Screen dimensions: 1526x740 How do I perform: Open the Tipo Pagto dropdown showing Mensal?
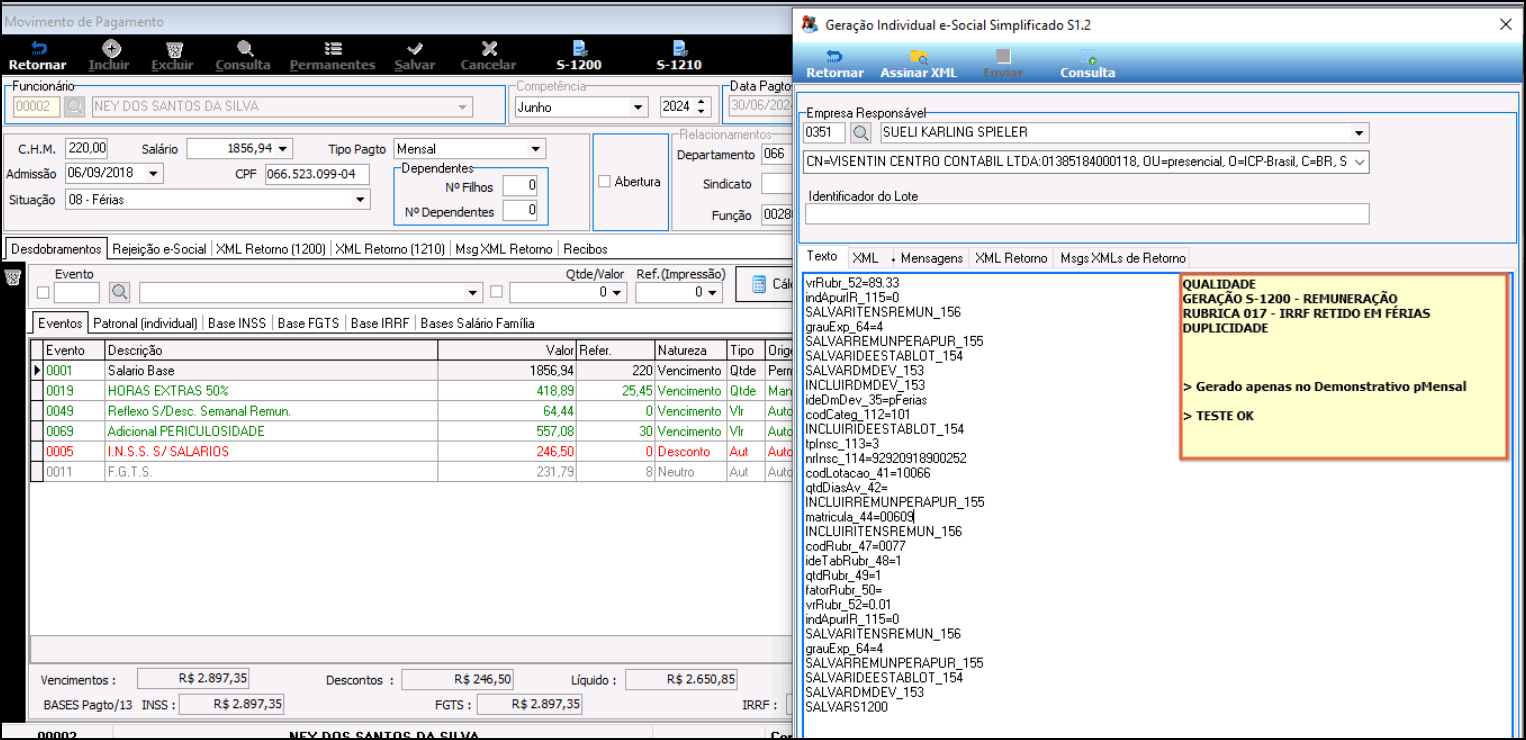coord(537,149)
